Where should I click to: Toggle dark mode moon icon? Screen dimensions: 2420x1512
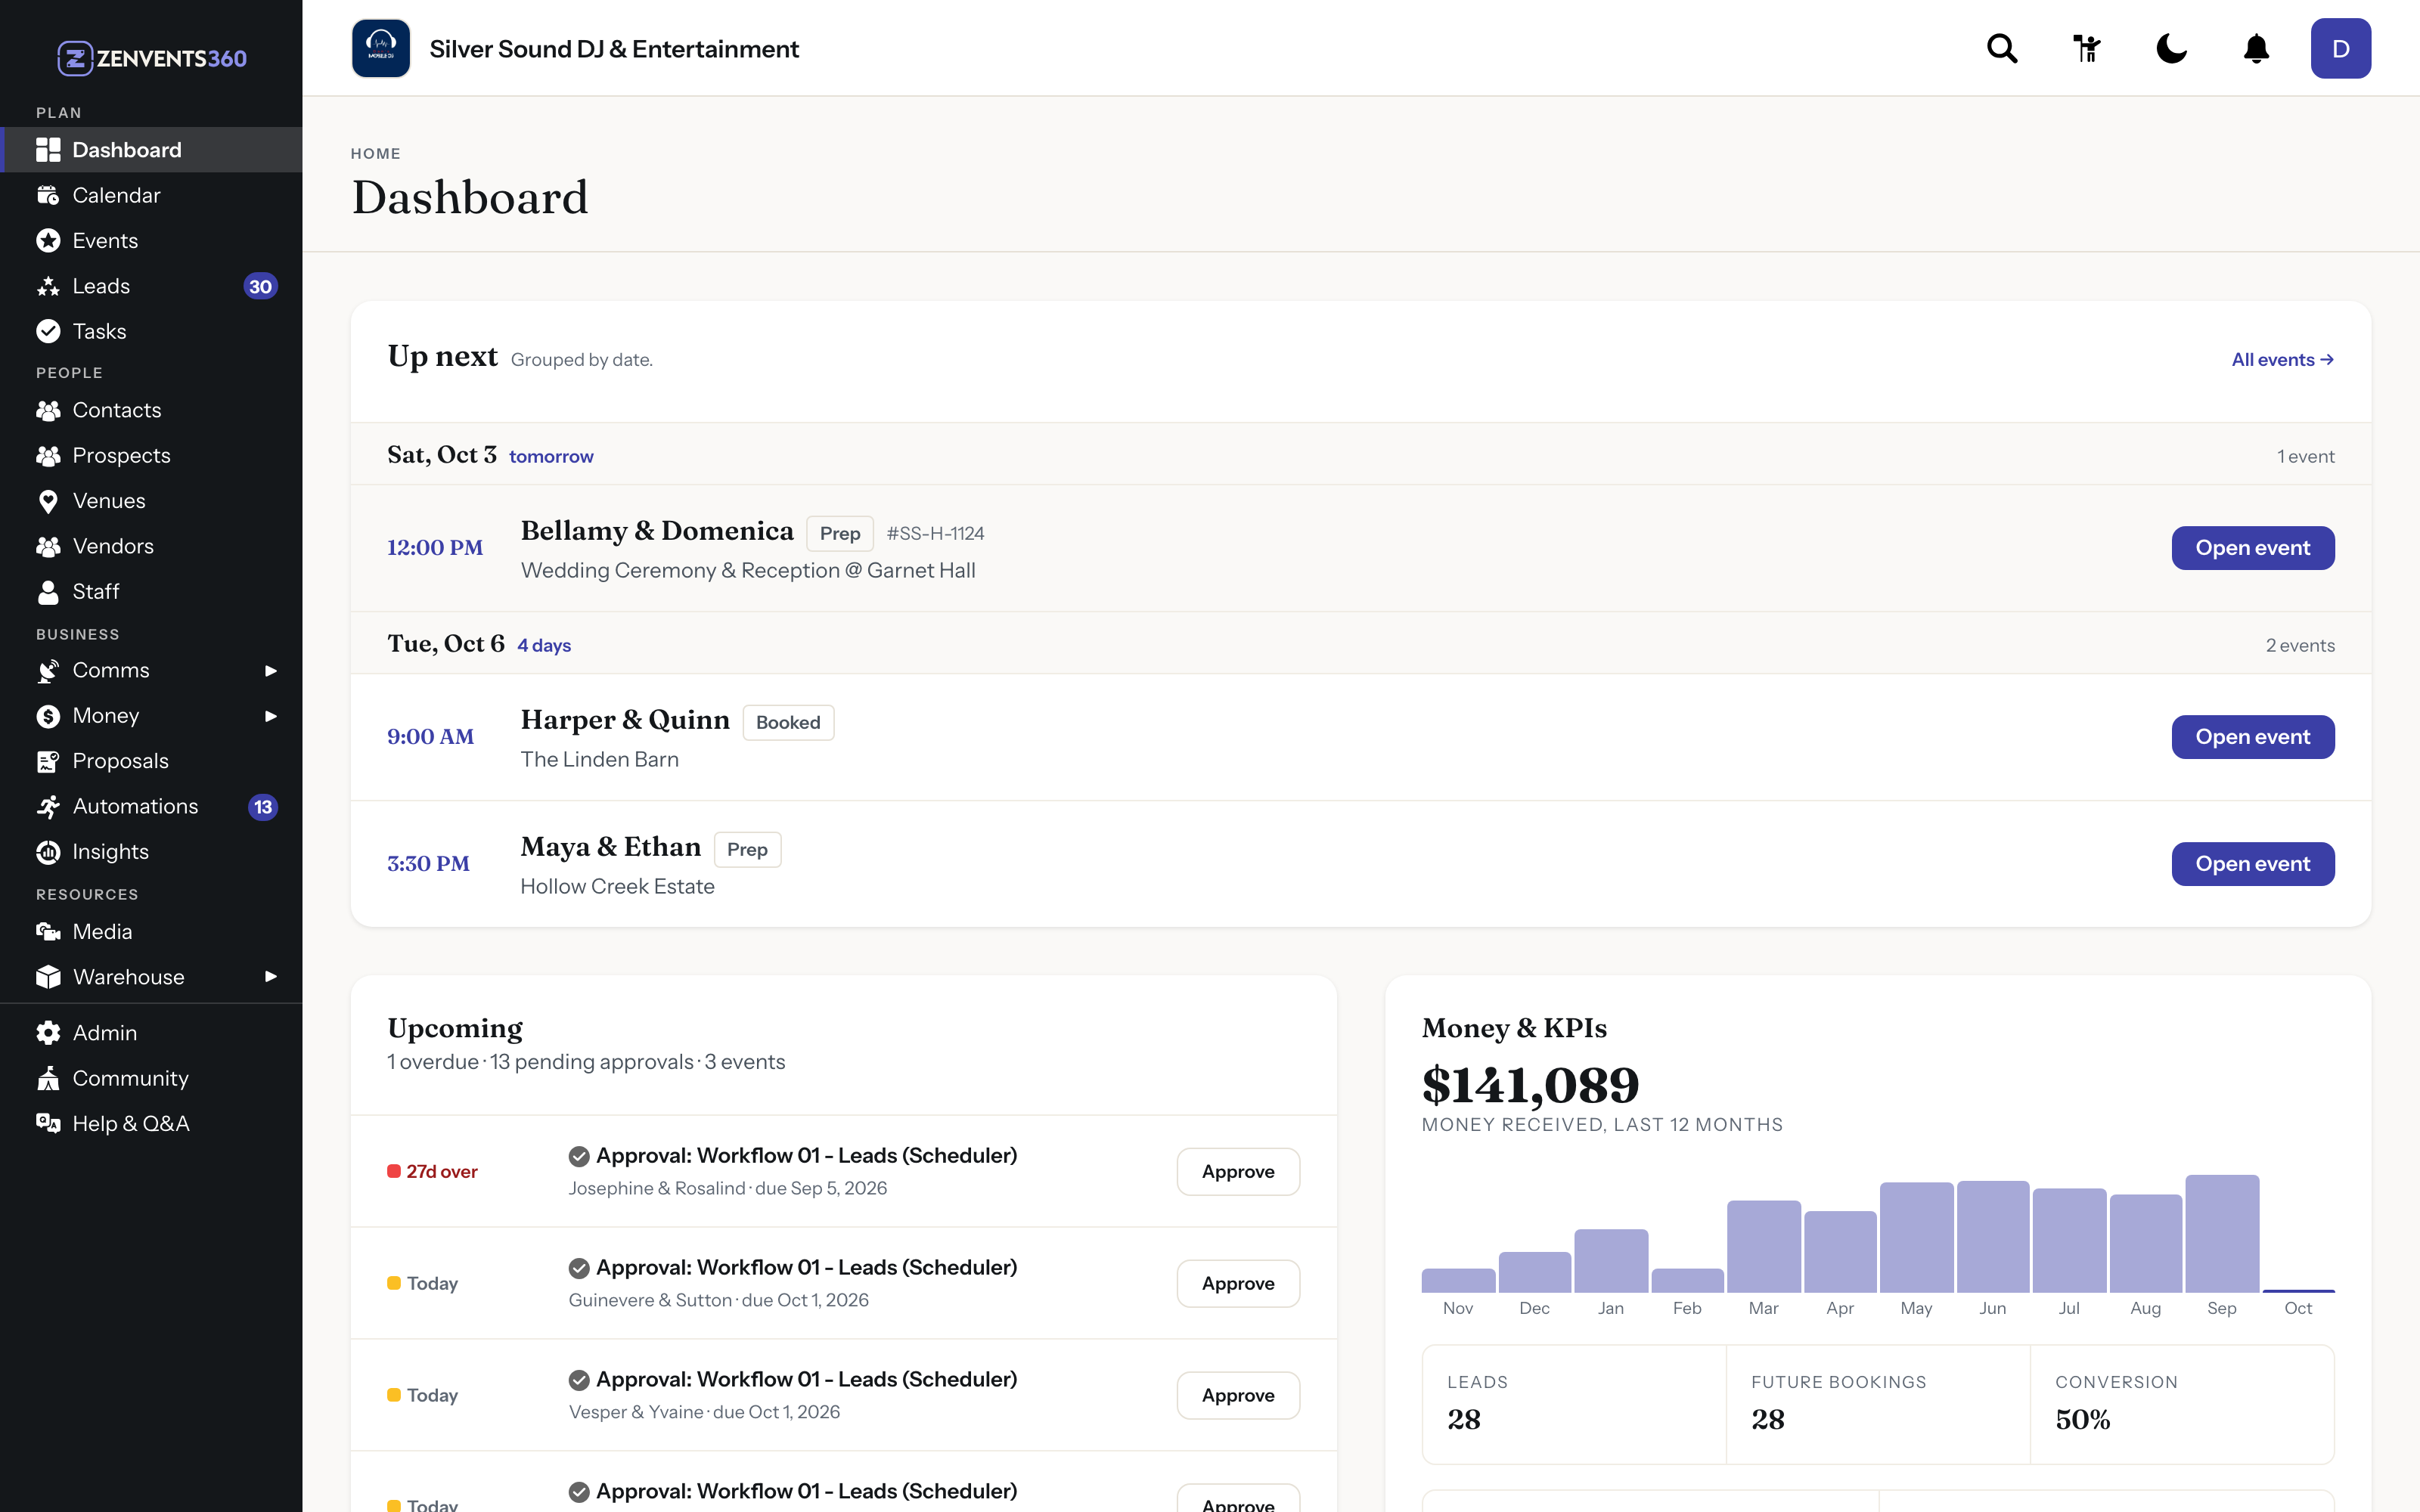click(2171, 48)
